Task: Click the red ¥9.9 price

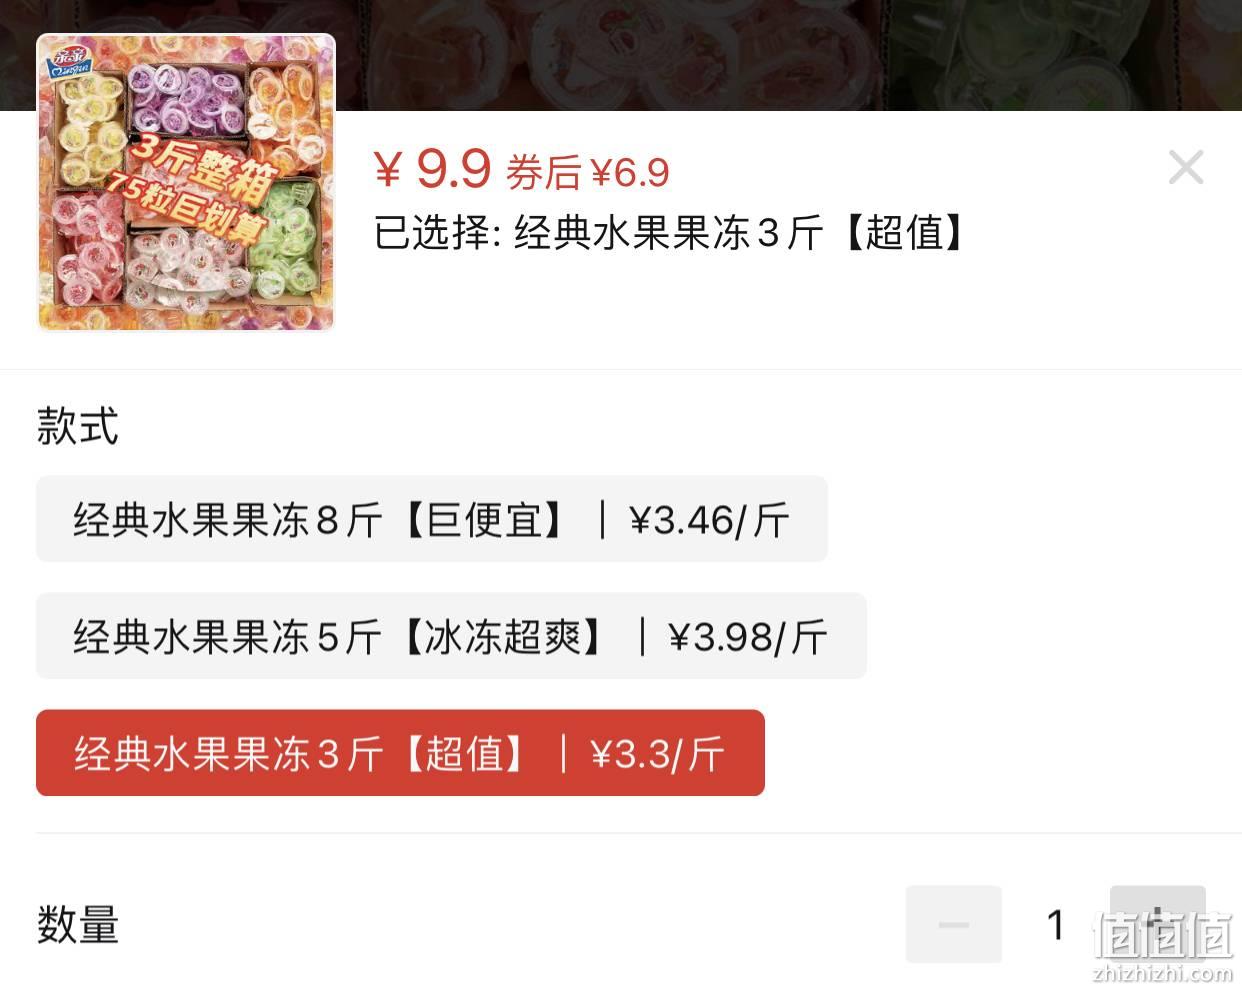Action: [x=433, y=169]
